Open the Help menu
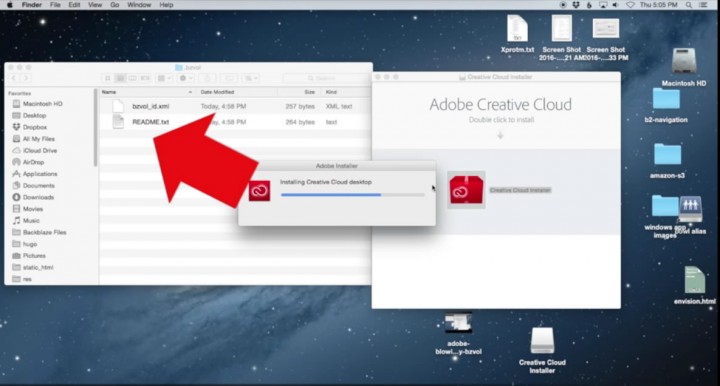This screenshot has width=720, height=386. pyautogui.click(x=166, y=5)
